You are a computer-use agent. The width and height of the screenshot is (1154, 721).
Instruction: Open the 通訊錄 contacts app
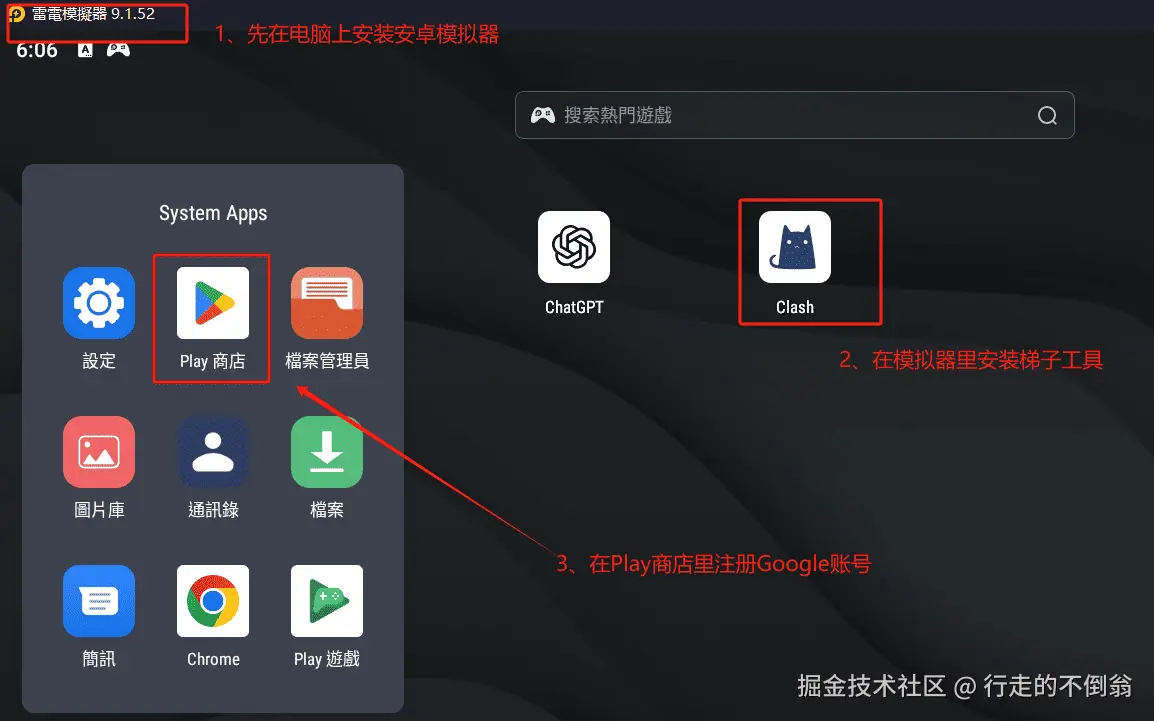(211, 452)
